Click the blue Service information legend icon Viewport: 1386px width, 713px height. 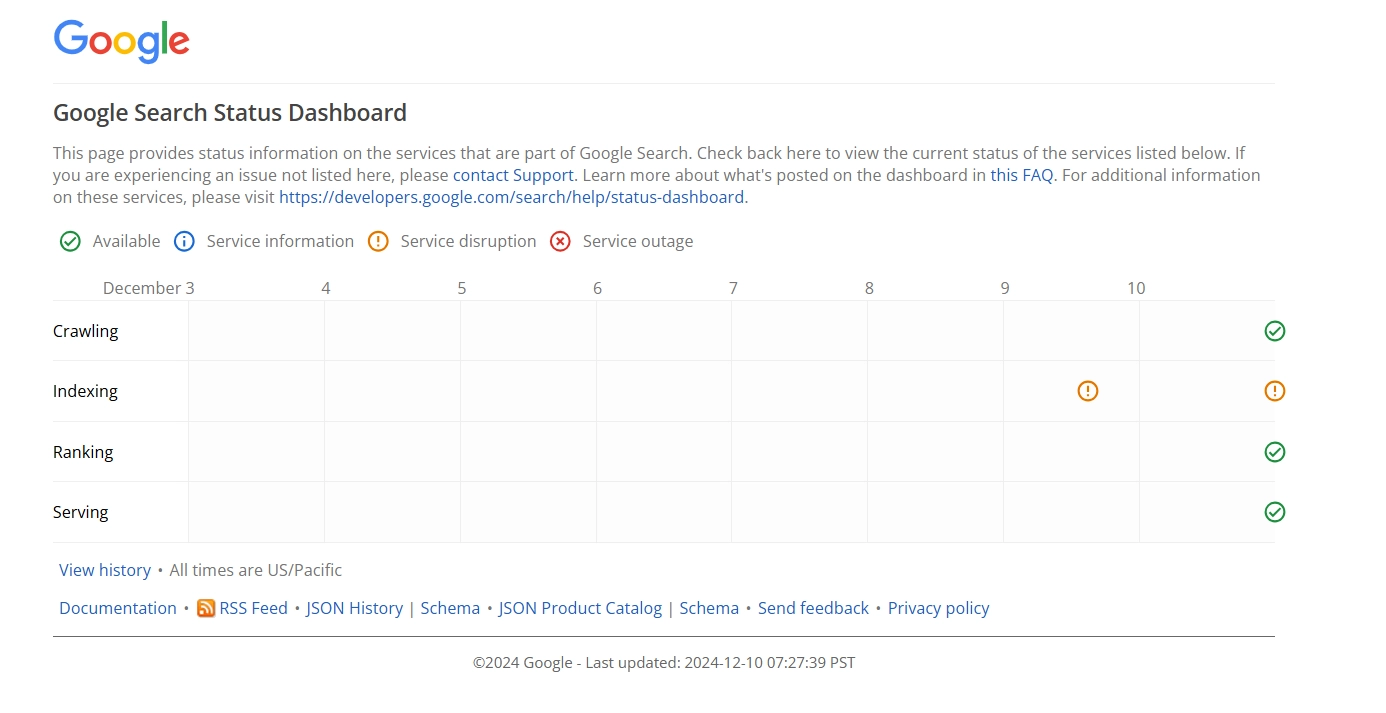click(184, 241)
